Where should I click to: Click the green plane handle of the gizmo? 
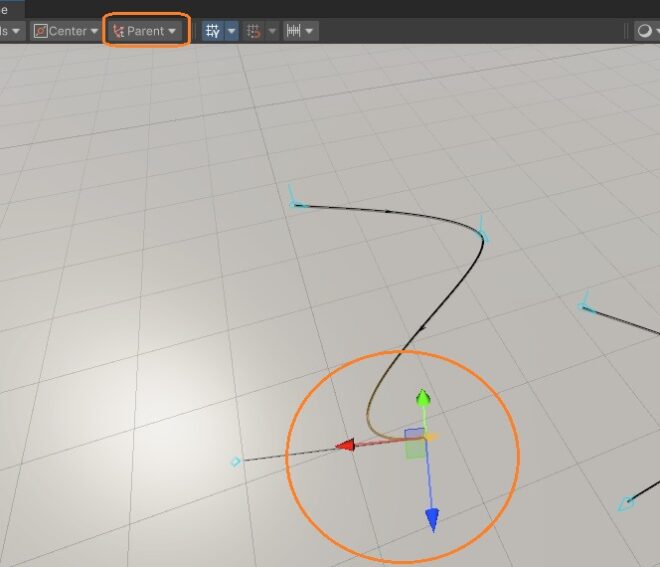pos(415,450)
